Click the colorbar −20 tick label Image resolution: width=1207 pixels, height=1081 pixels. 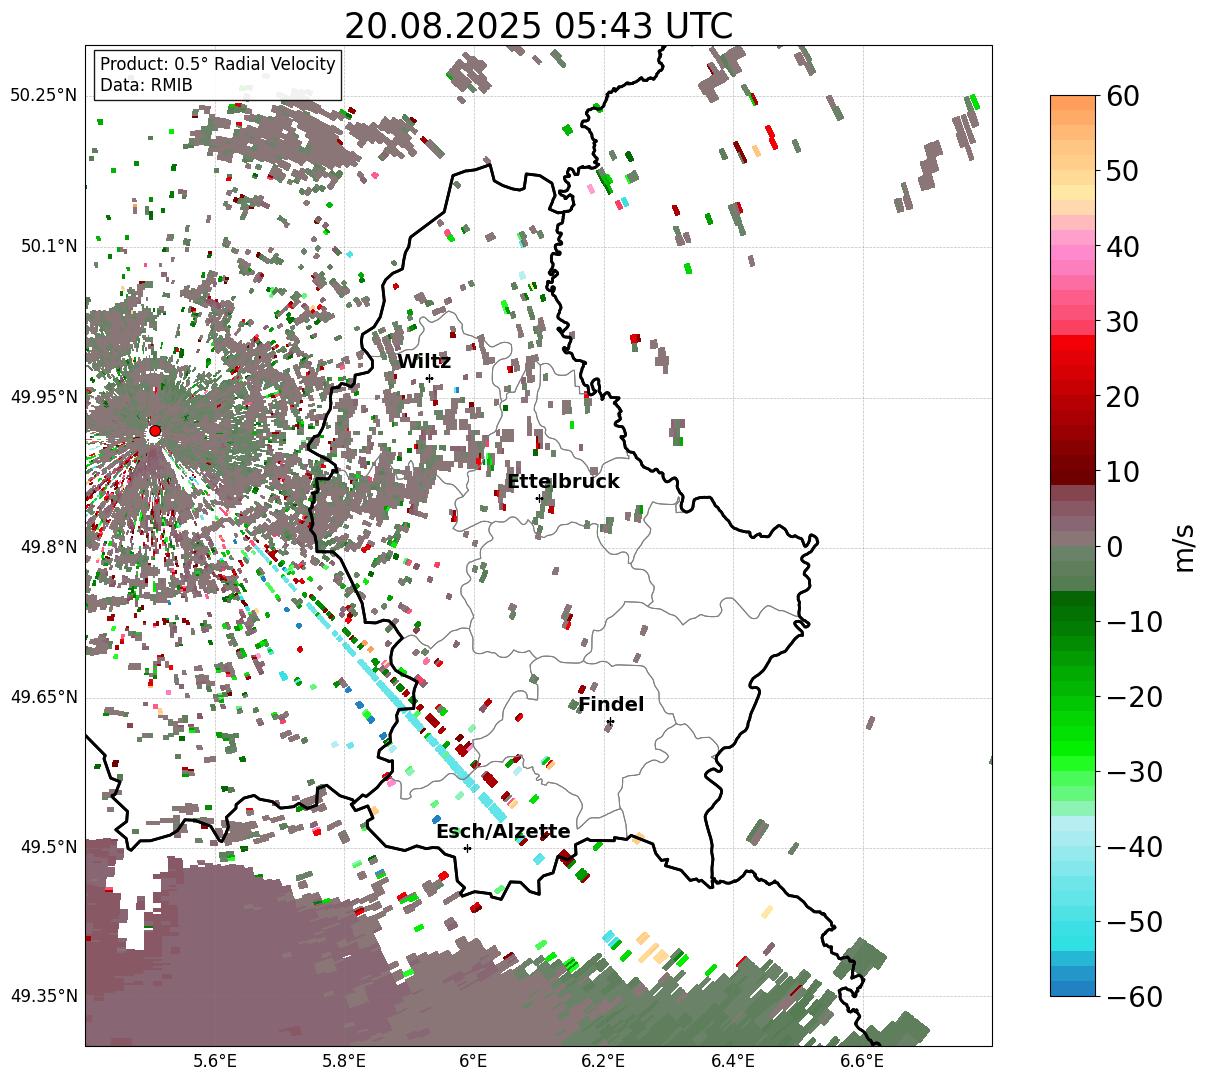(1134, 696)
